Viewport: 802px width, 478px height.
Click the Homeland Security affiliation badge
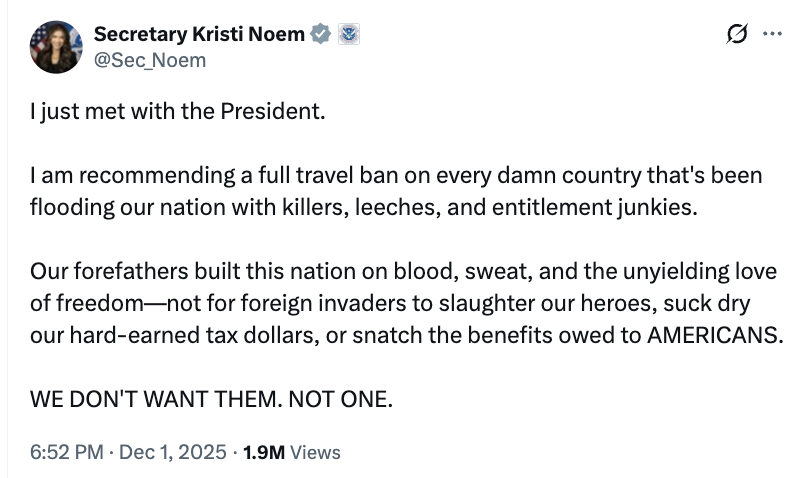[x=347, y=34]
